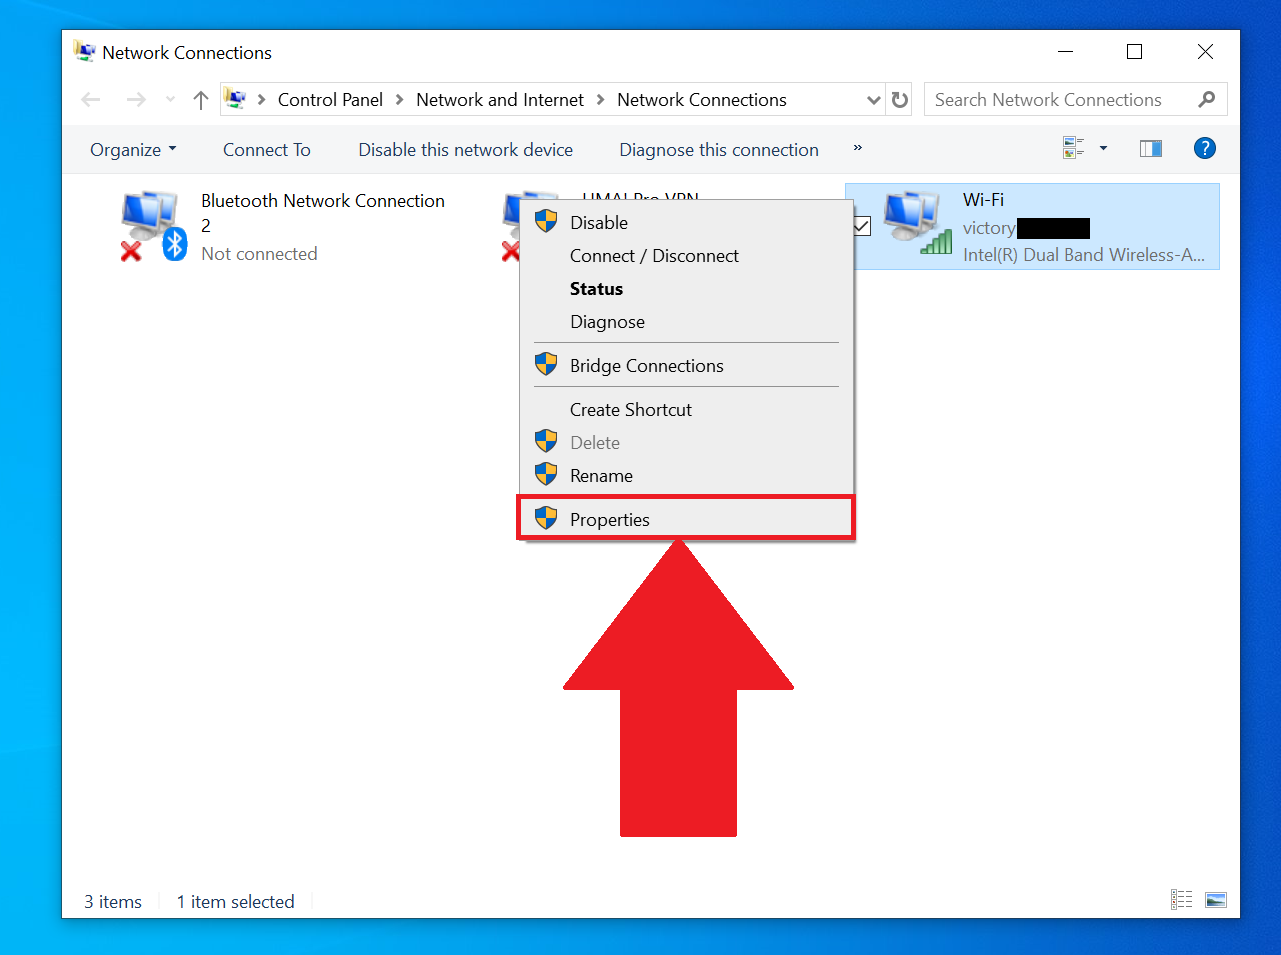Switch to large icons via status bar icon
This screenshot has height=955, width=1281.
click(1215, 899)
